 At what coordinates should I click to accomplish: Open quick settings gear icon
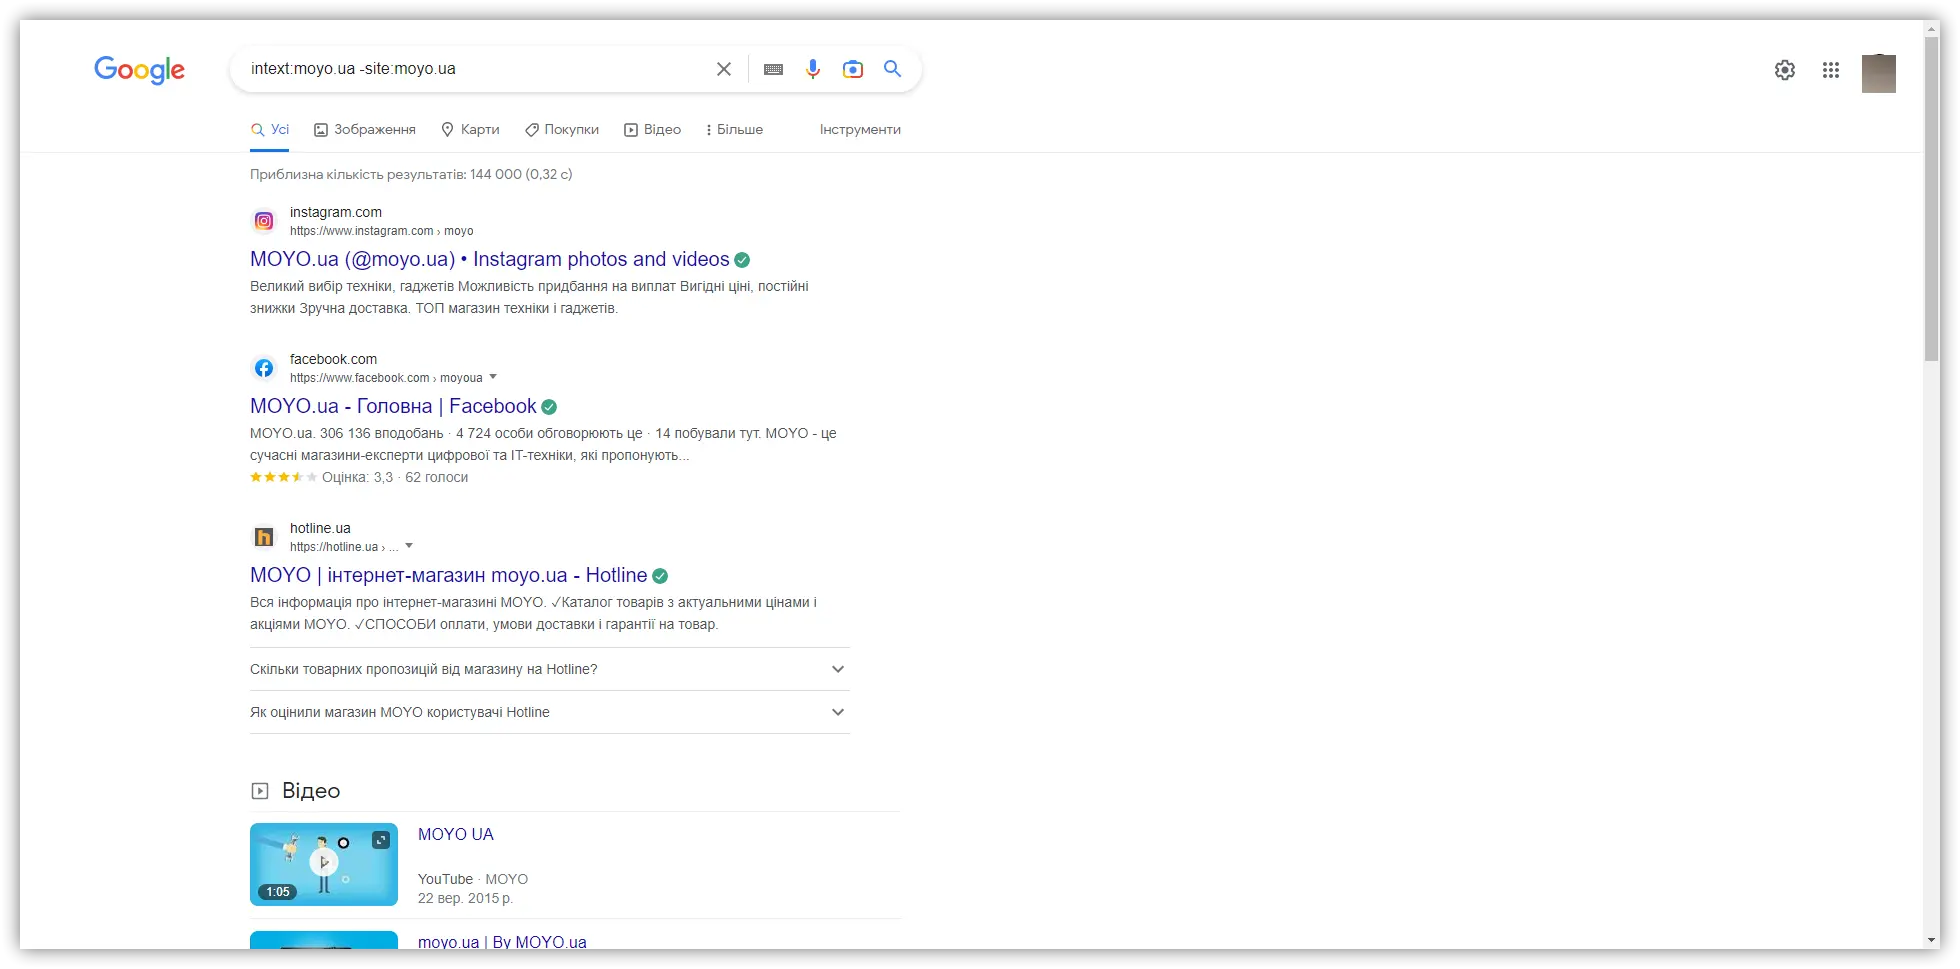point(1785,70)
